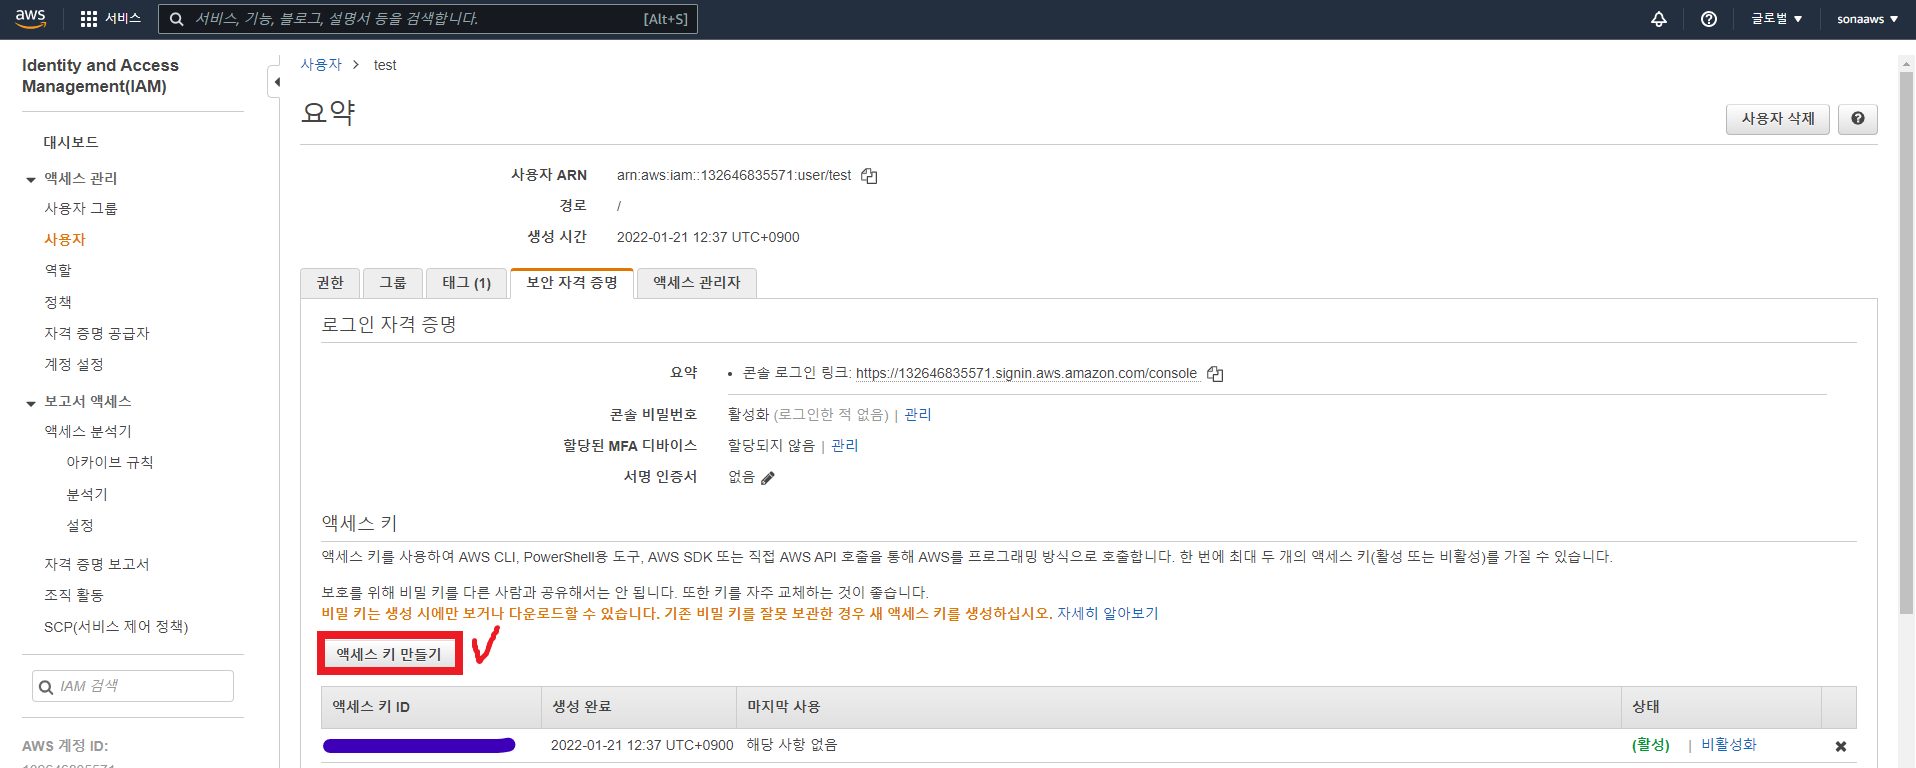Open 사용자 그룹 in the sidebar

click(81, 208)
